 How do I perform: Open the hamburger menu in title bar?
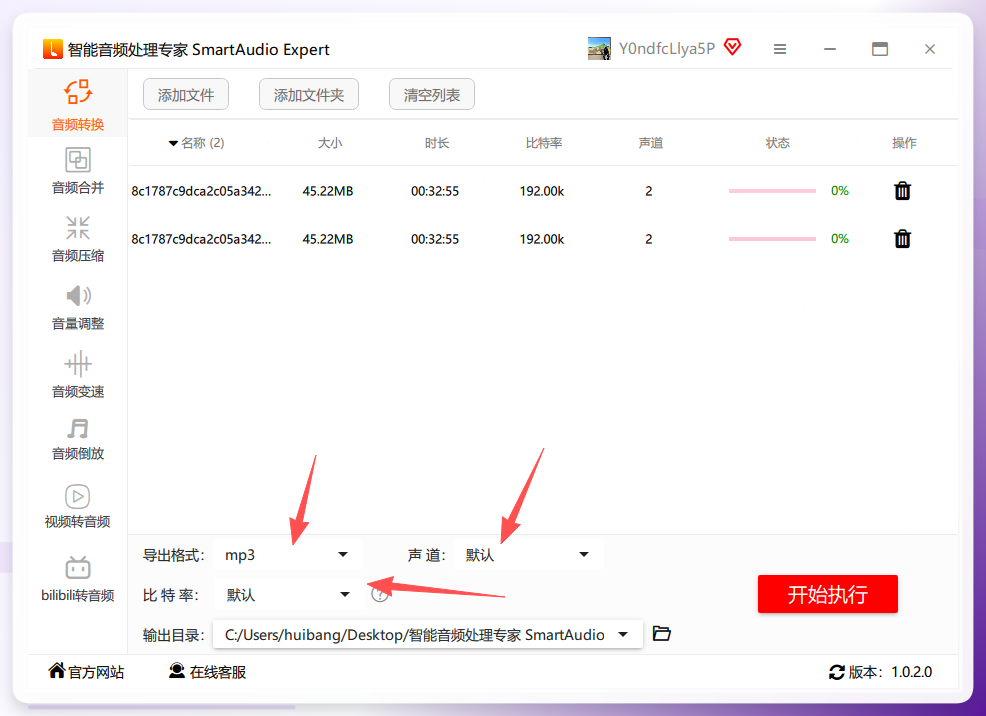pos(780,49)
